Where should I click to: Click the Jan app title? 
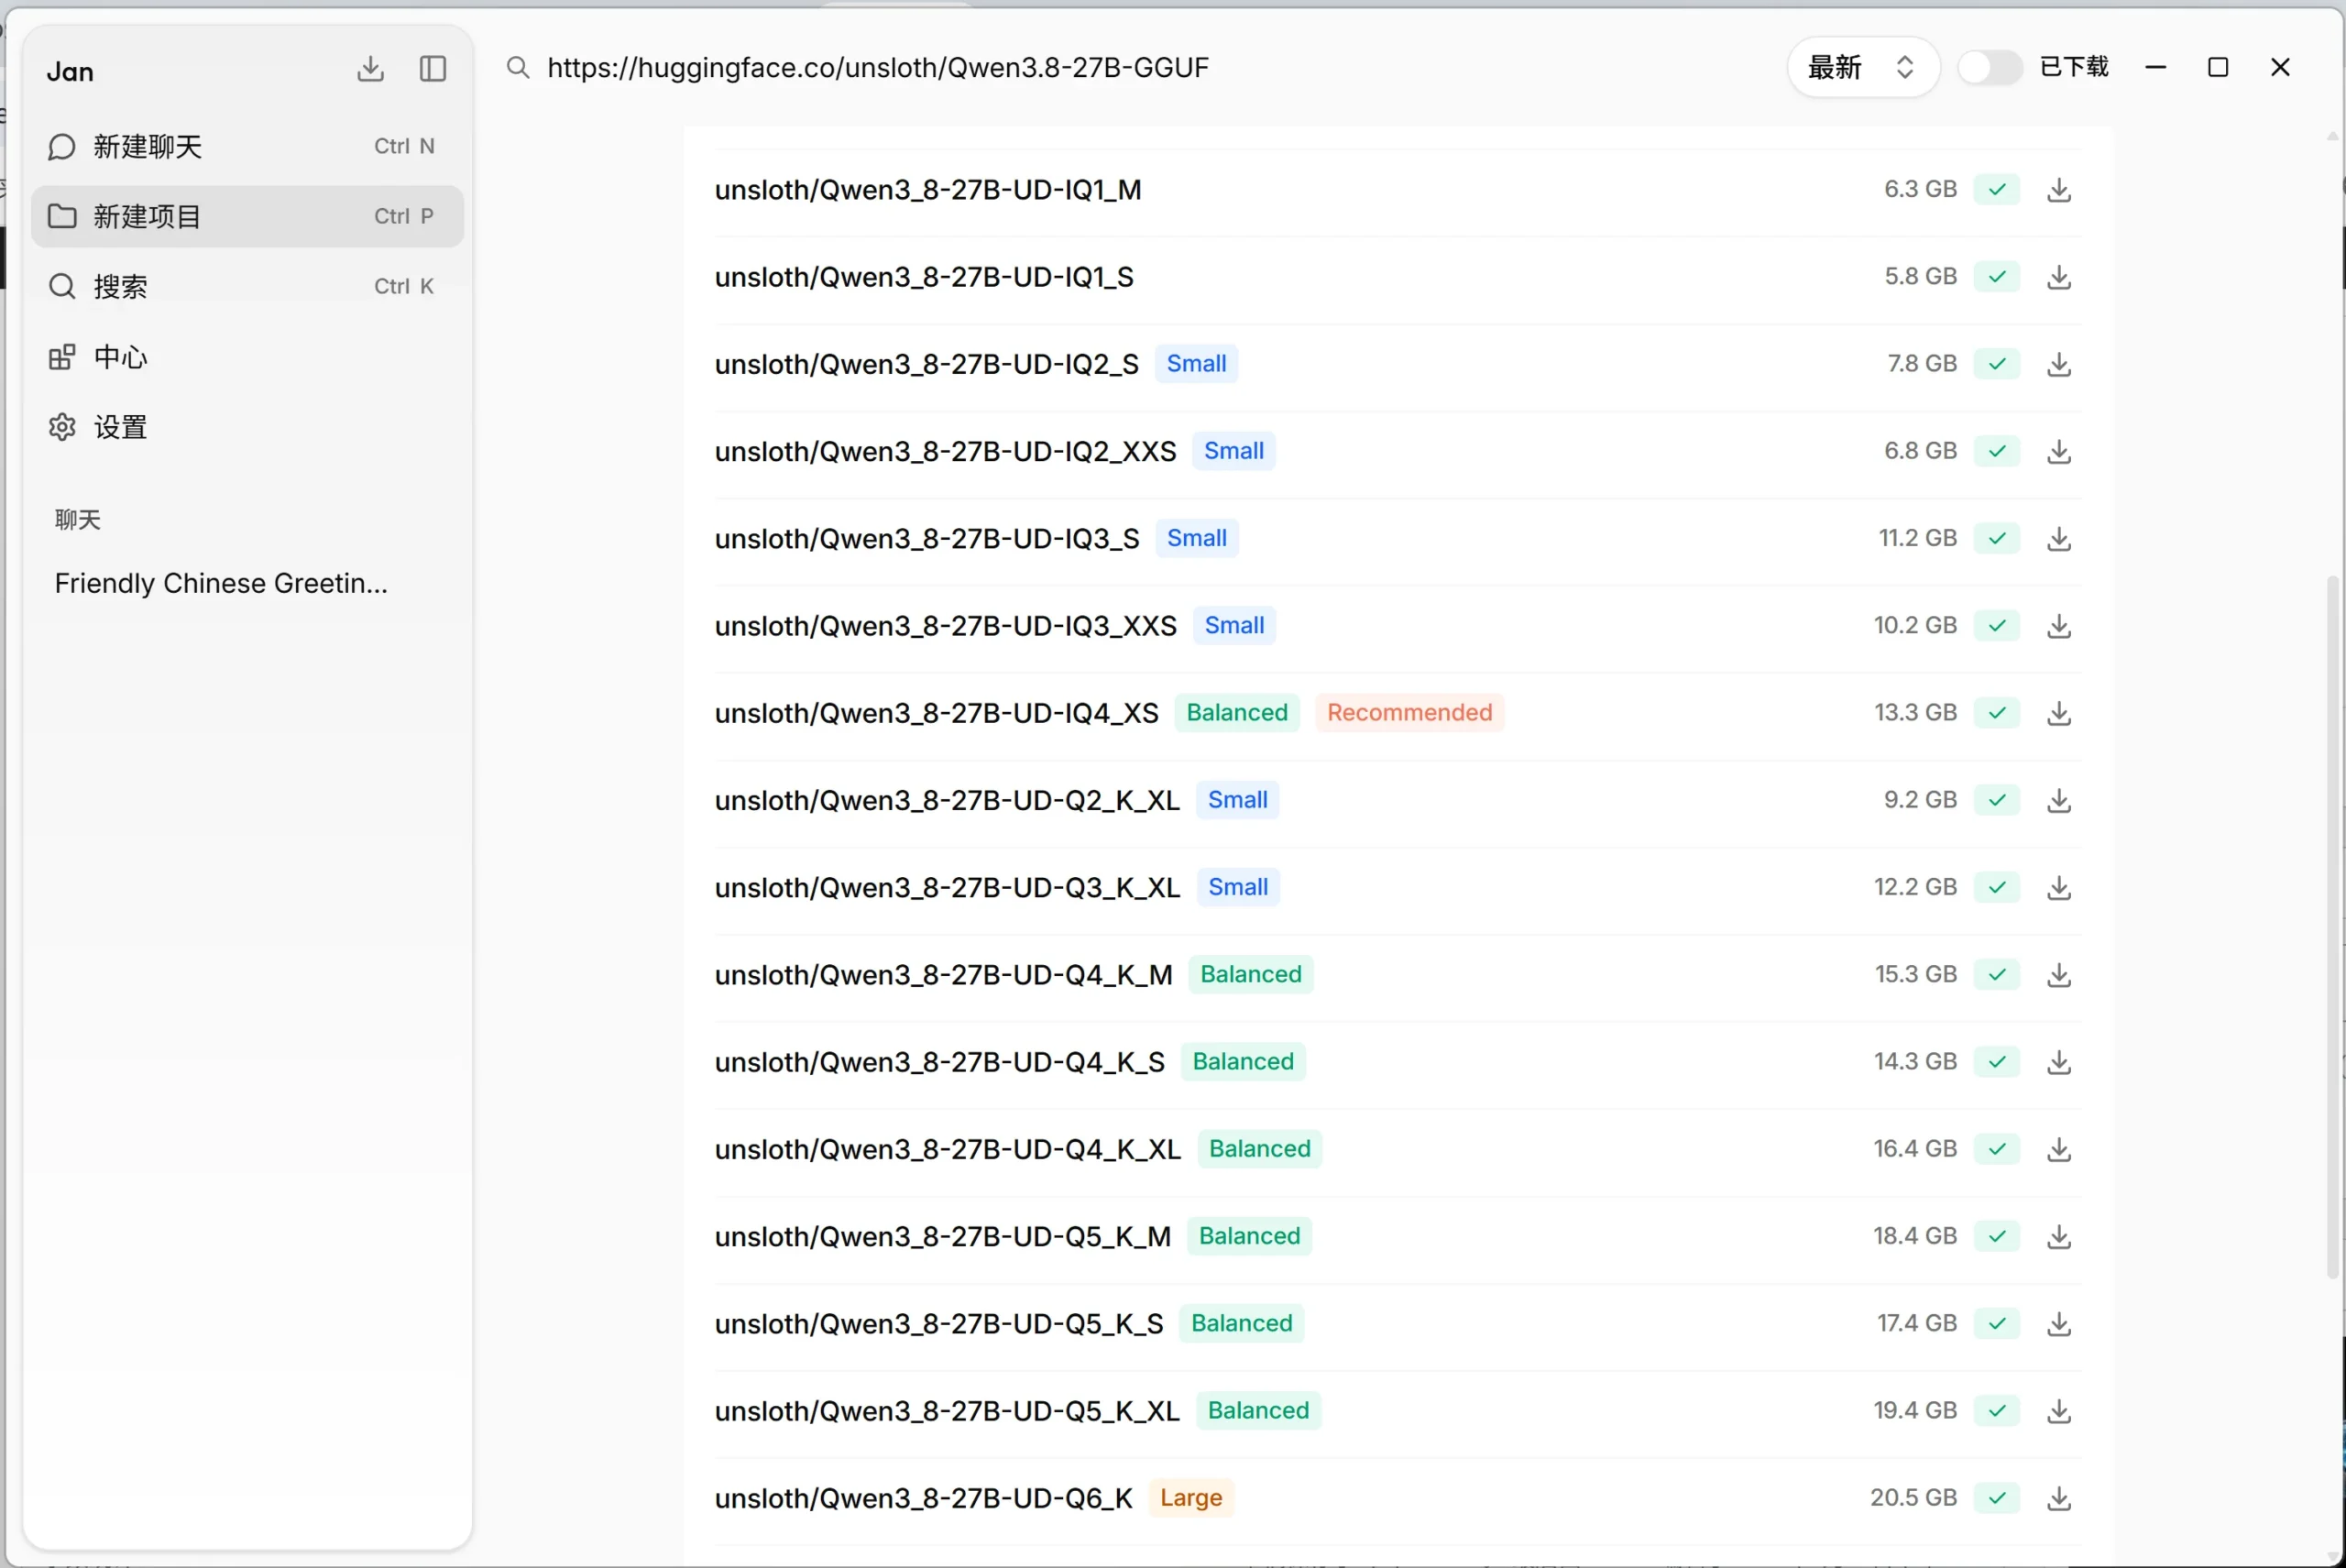(70, 72)
